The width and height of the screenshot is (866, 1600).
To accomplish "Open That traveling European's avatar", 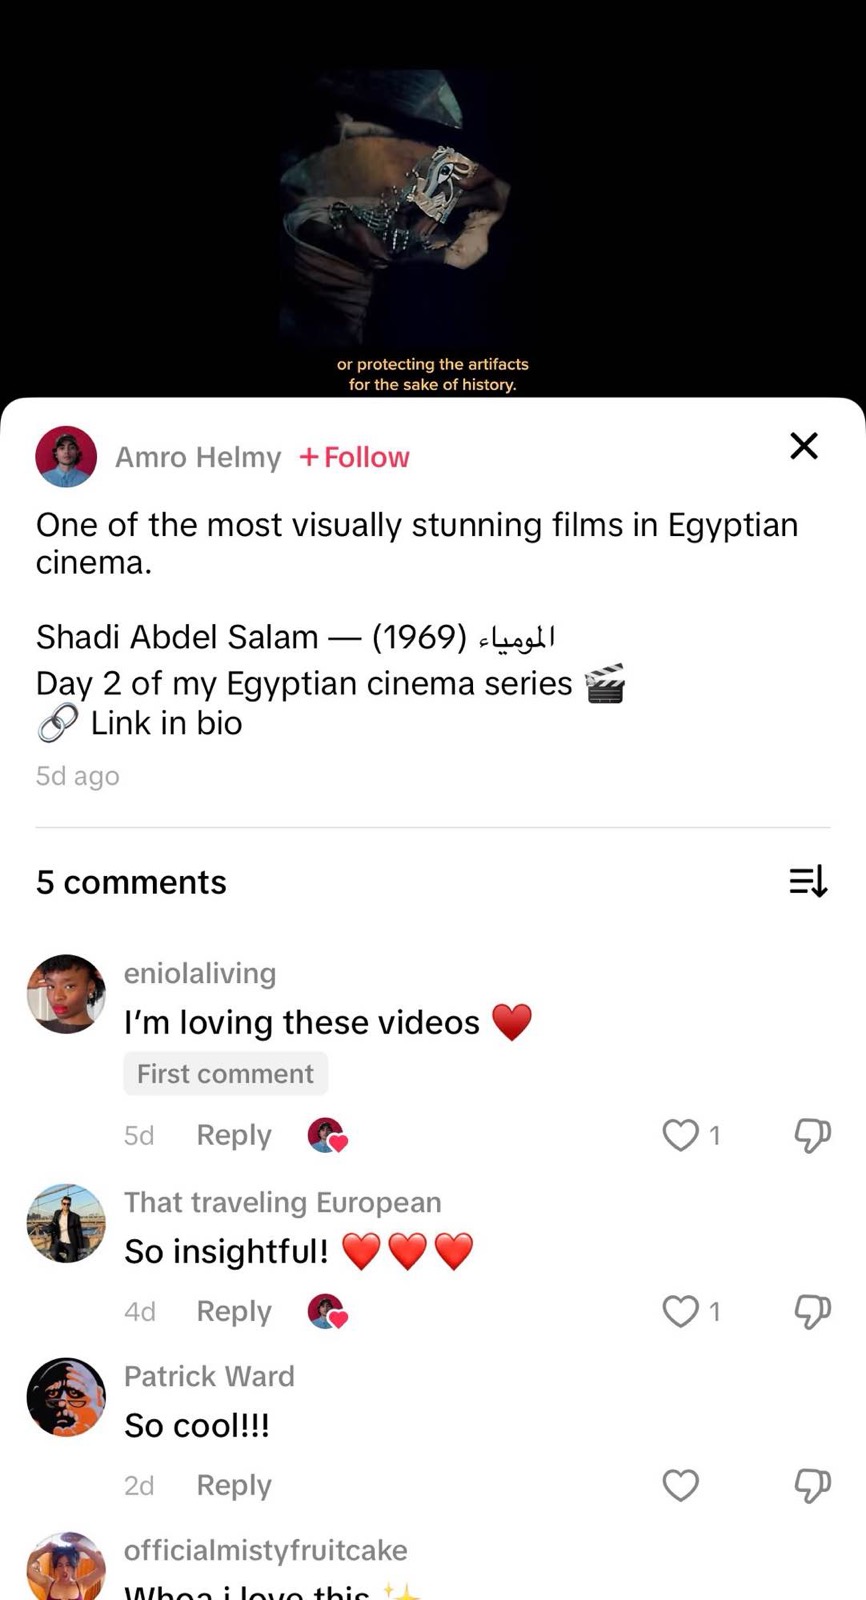I will point(66,1223).
